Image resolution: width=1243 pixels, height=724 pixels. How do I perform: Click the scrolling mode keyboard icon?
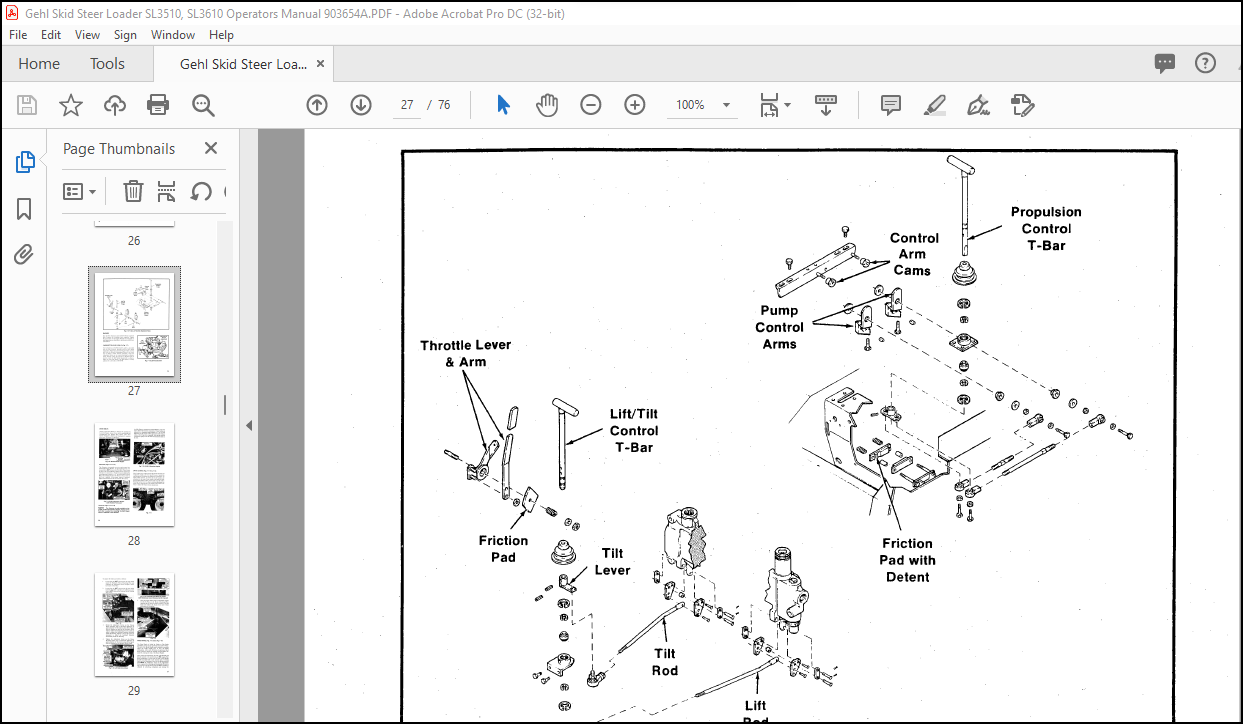[826, 105]
